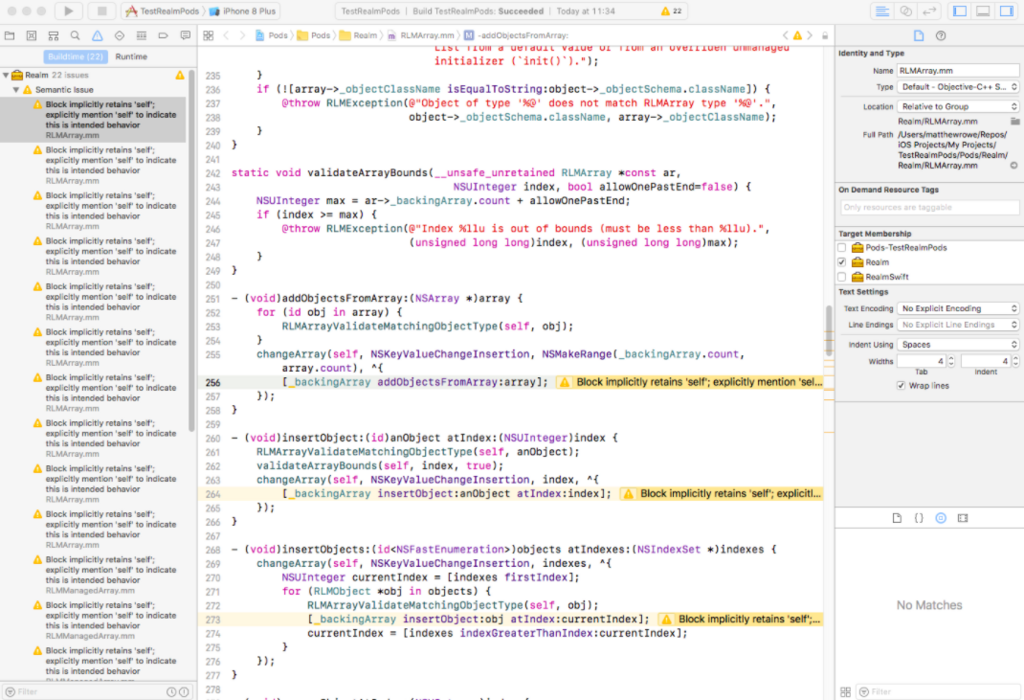Select the Issue navigator warning icon

click(97, 36)
